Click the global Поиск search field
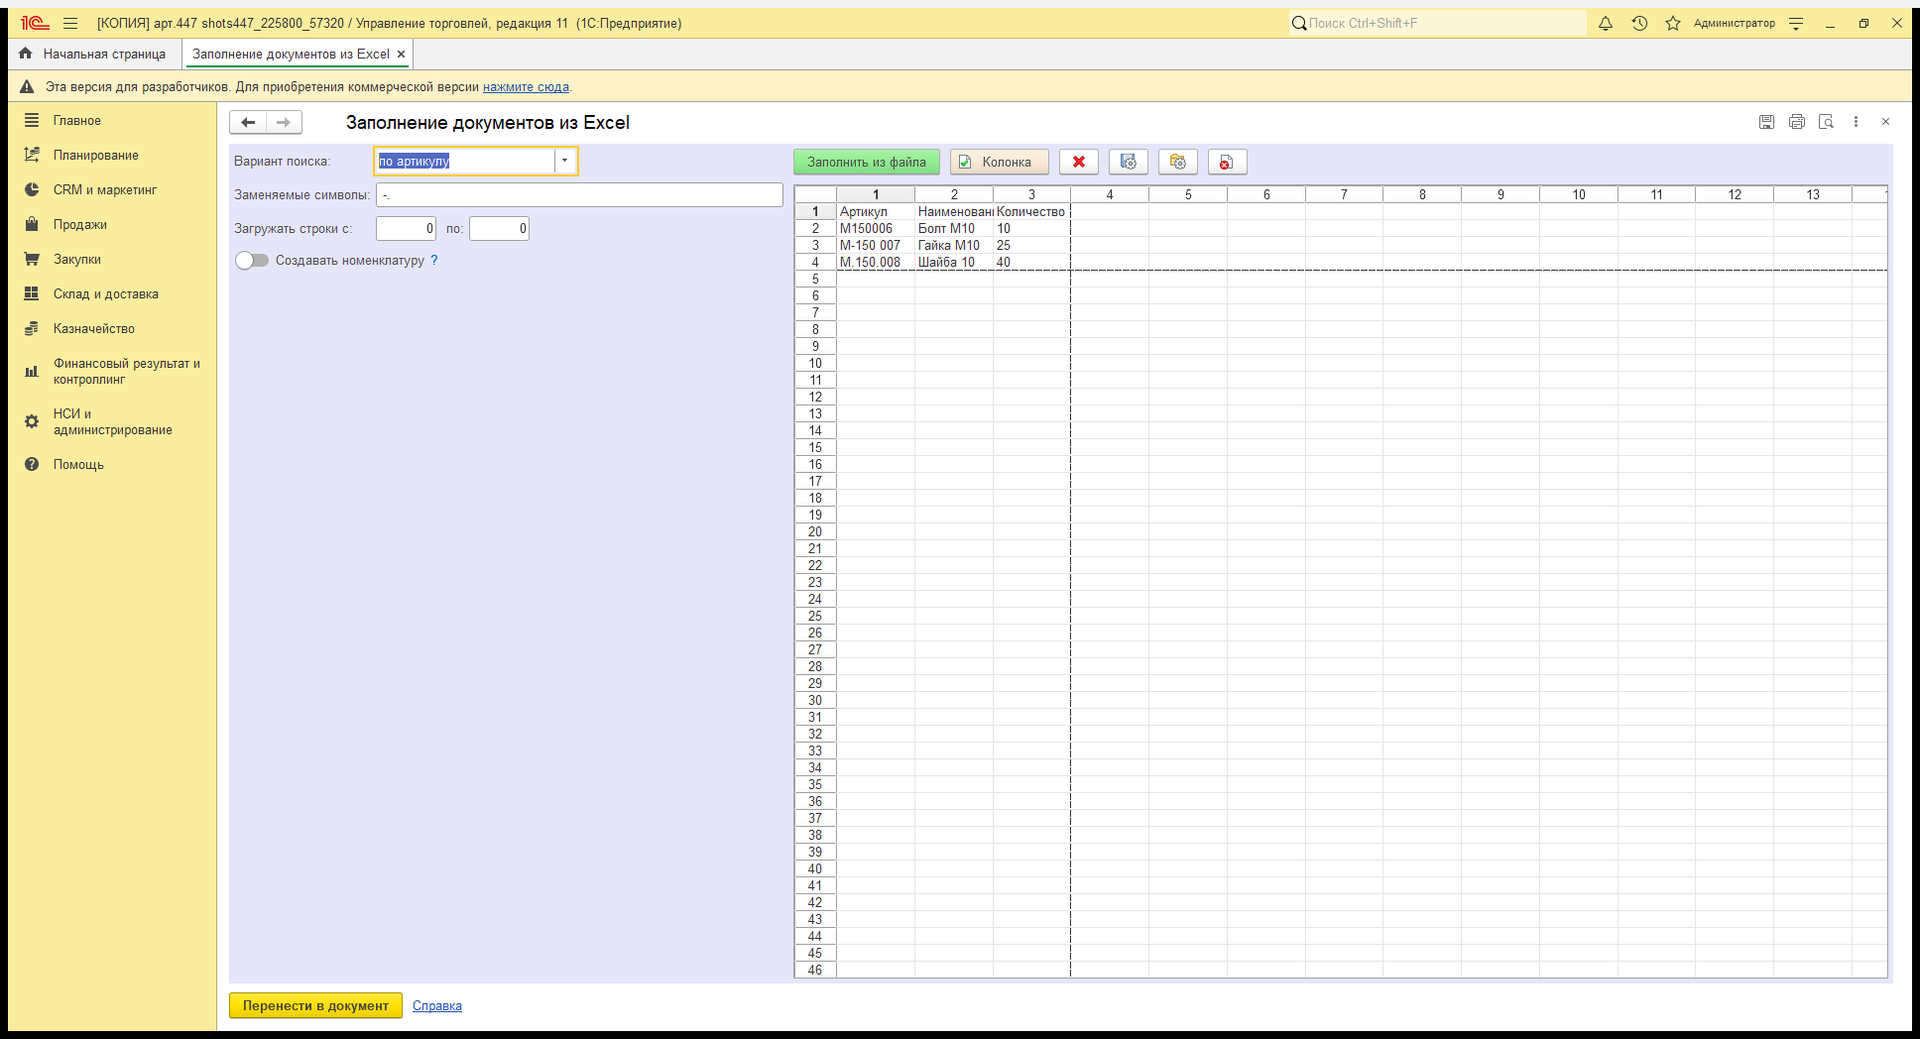The height and width of the screenshot is (1039, 1920). click(1437, 23)
